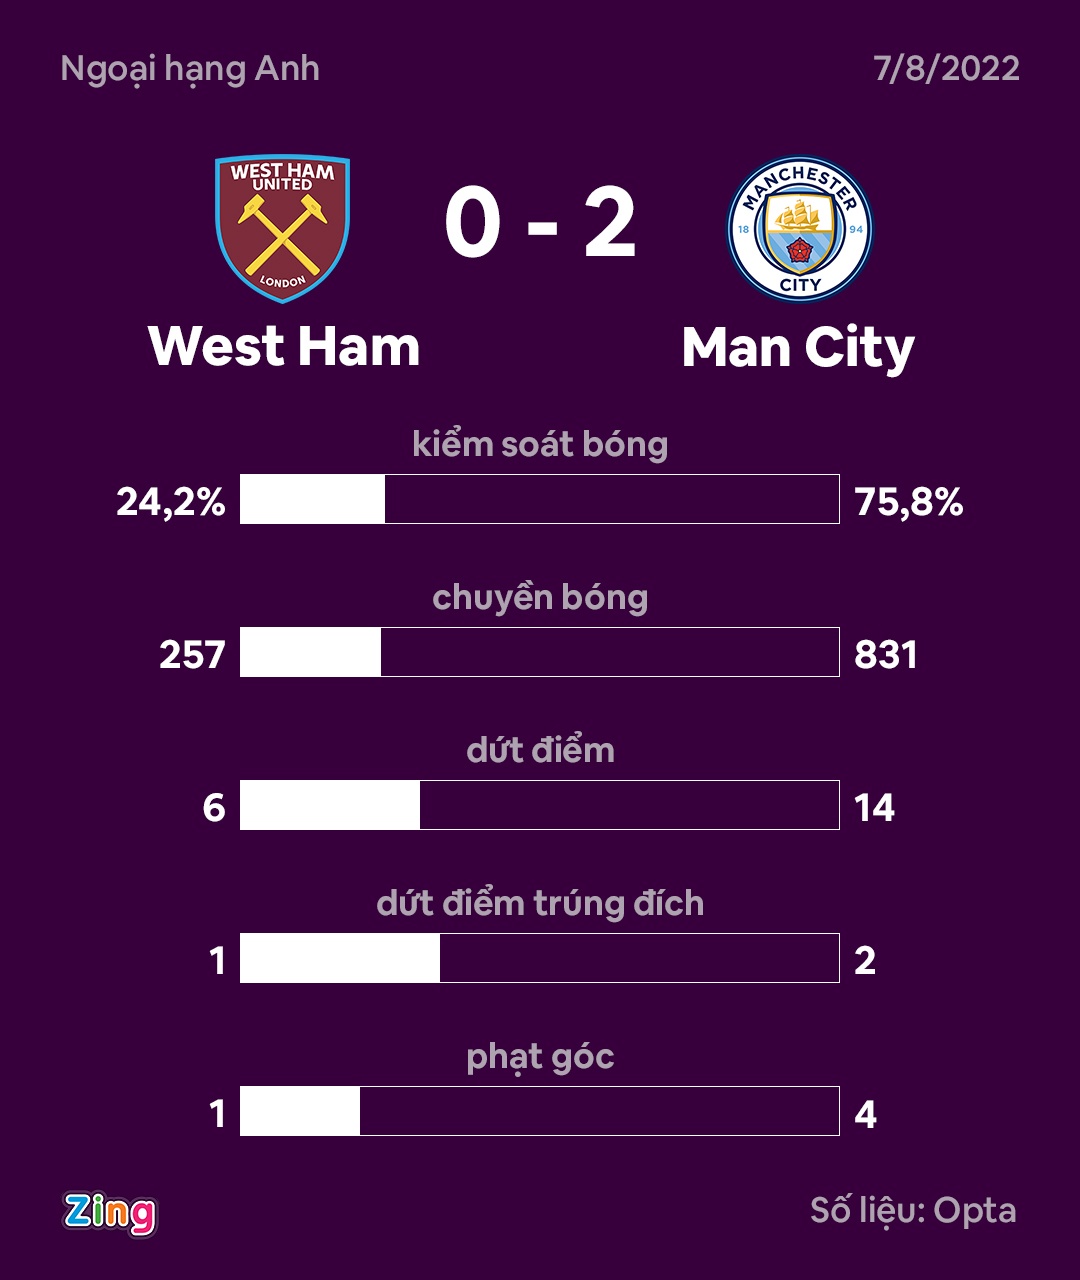Viewport: 1080px width, 1280px height.
Task: Select the Man City team name
Action: coord(798,348)
